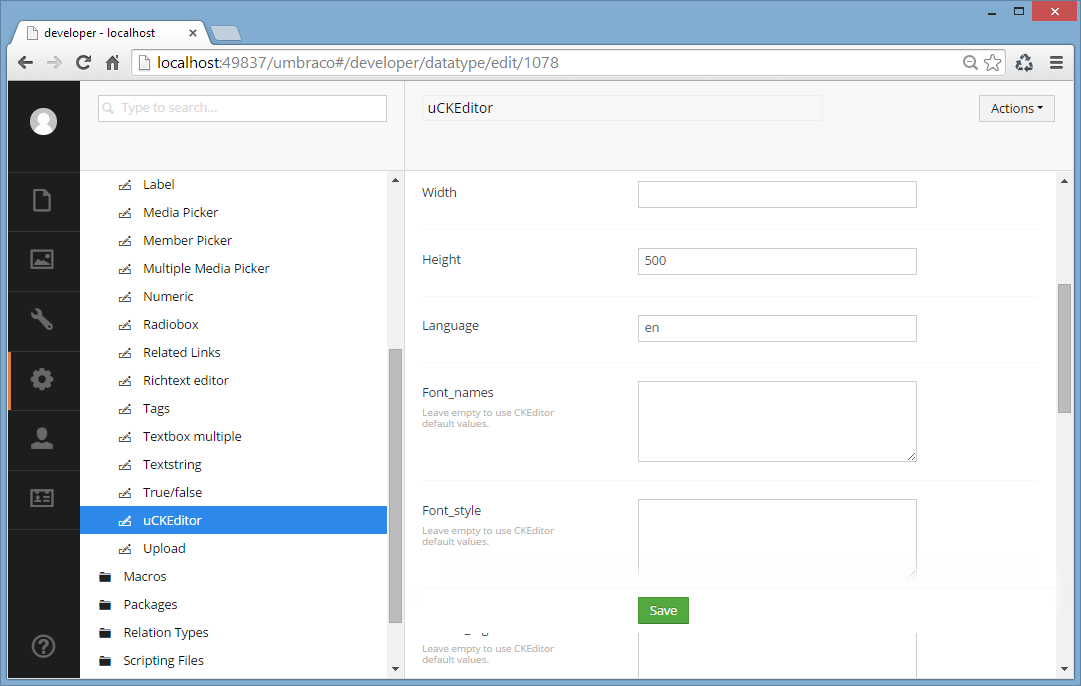Click the browser back arrow

pyautogui.click(x=26, y=63)
